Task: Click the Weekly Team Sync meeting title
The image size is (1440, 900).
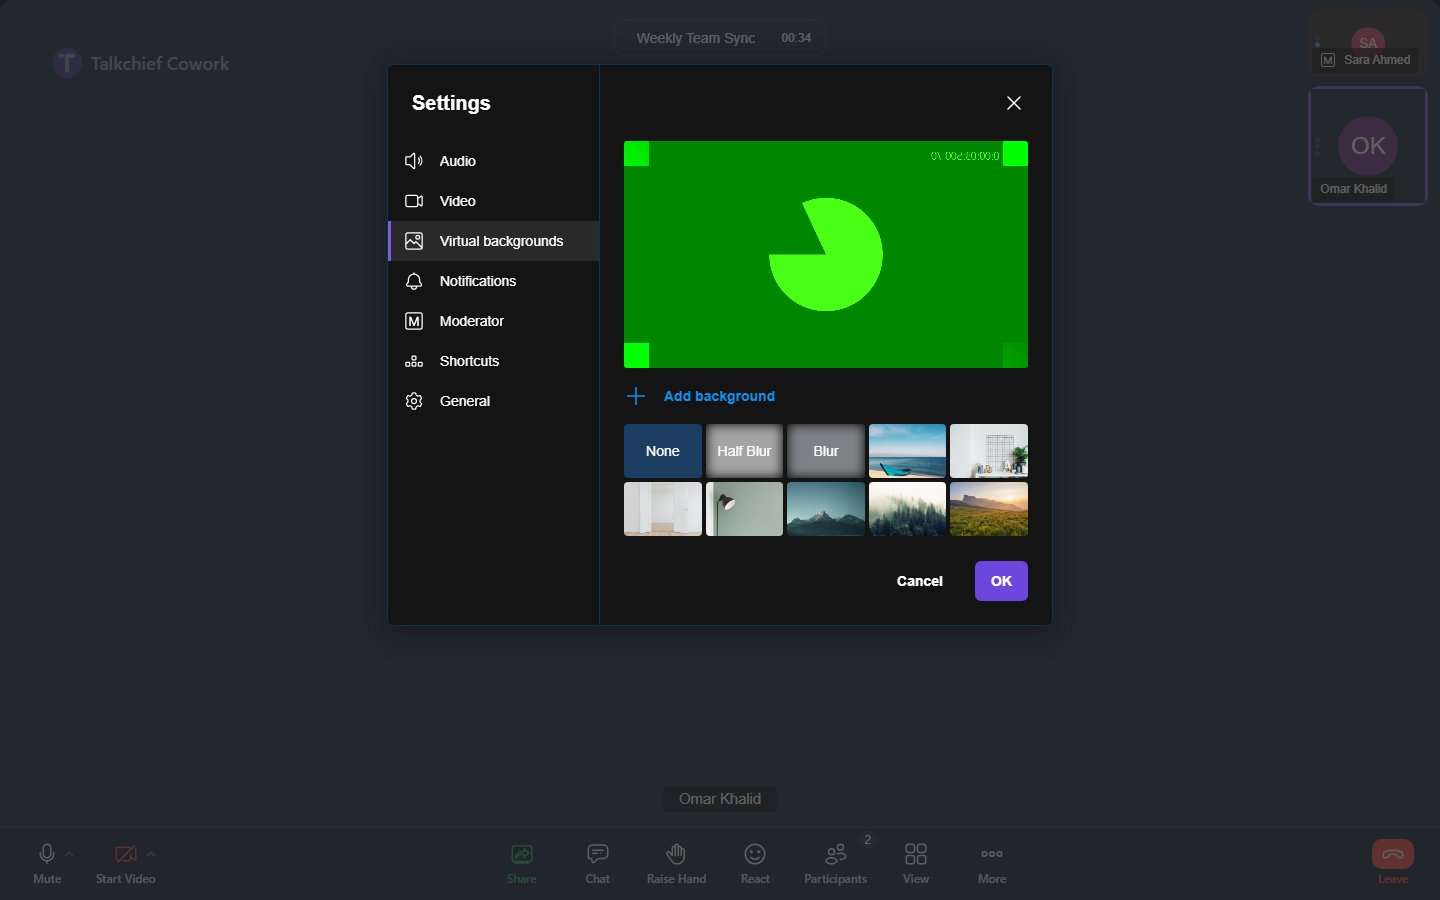Action: [x=696, y=38]
